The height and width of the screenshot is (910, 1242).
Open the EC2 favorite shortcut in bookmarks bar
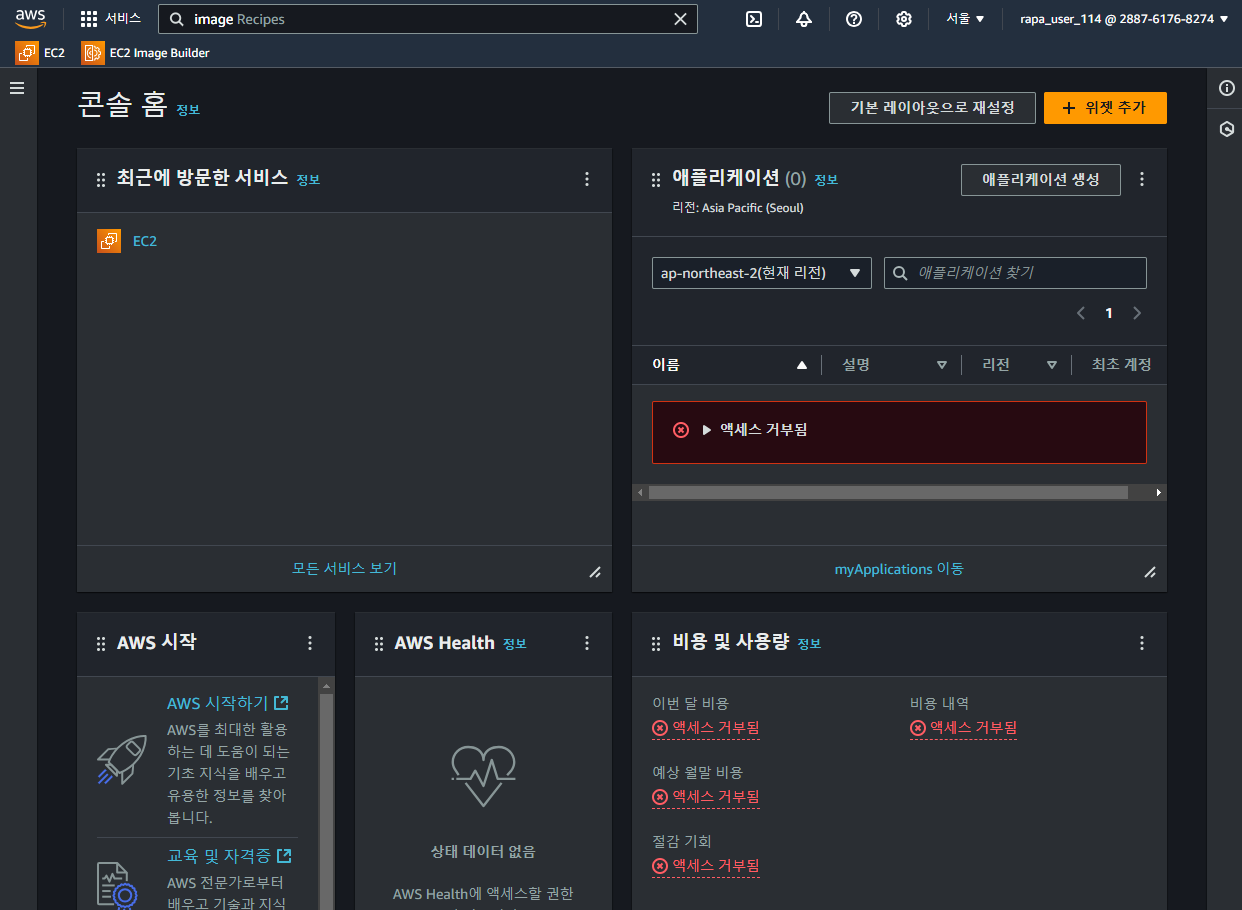(x=41, y=53)
